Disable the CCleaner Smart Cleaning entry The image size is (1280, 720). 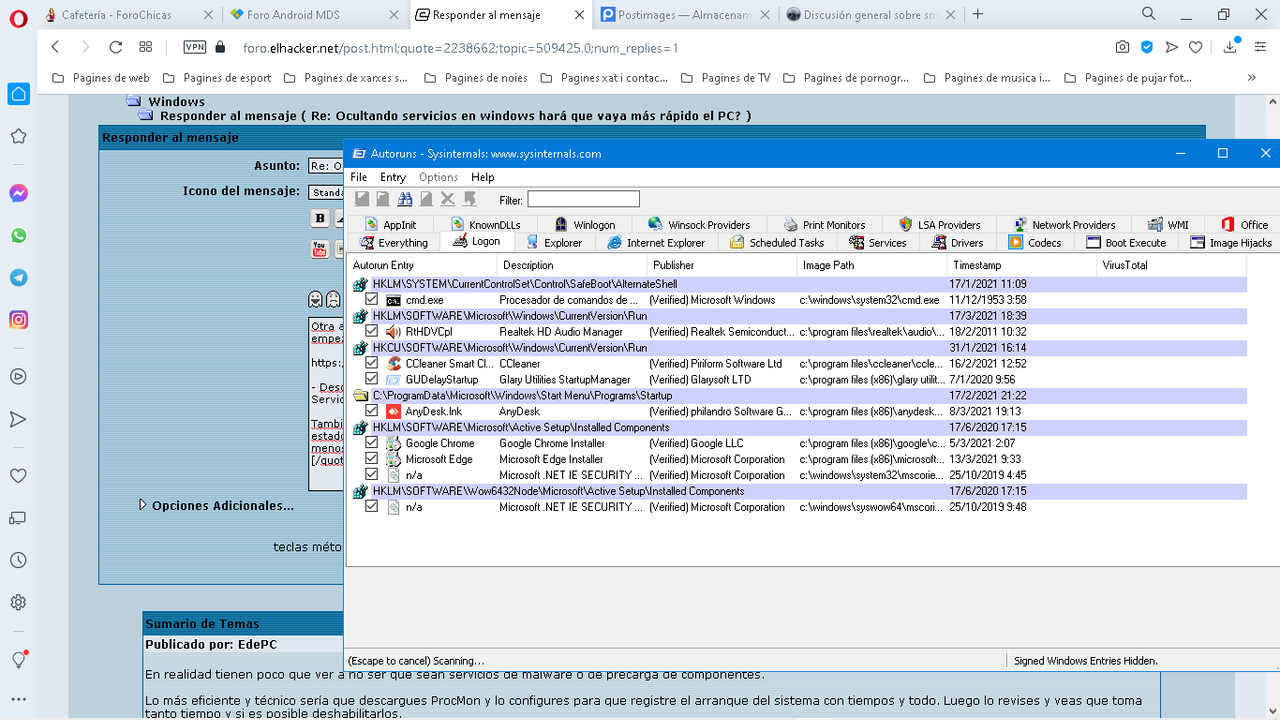[x=371, y=364]
